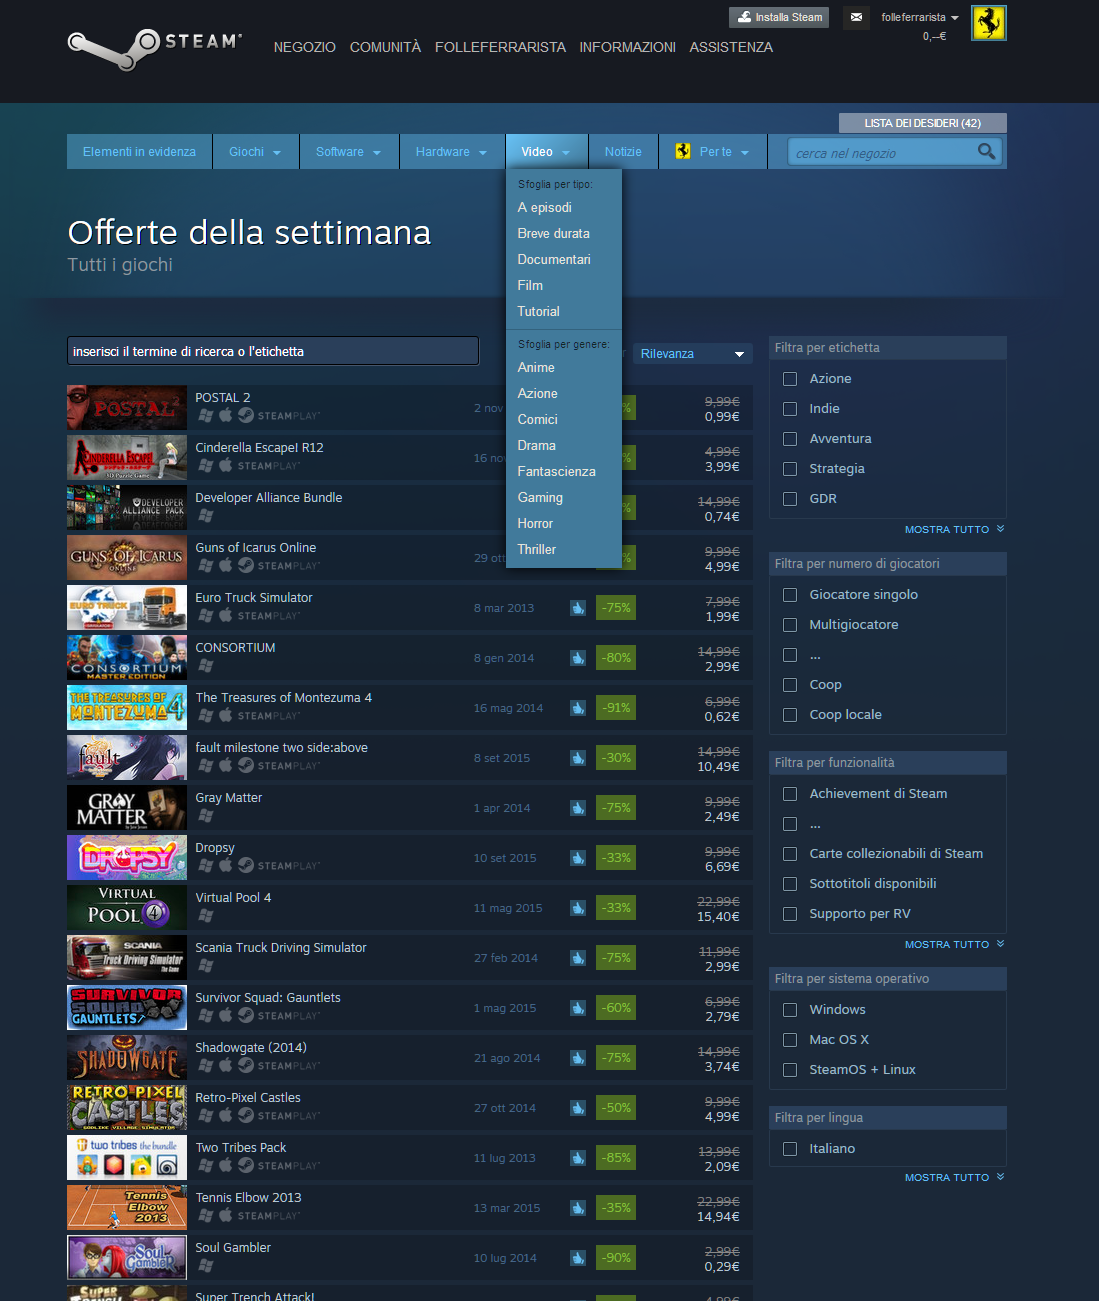1099x1301 pixels.
Task: Click the Windows icon under Scania Truck Driving Simulator
Action: (206, 965)
